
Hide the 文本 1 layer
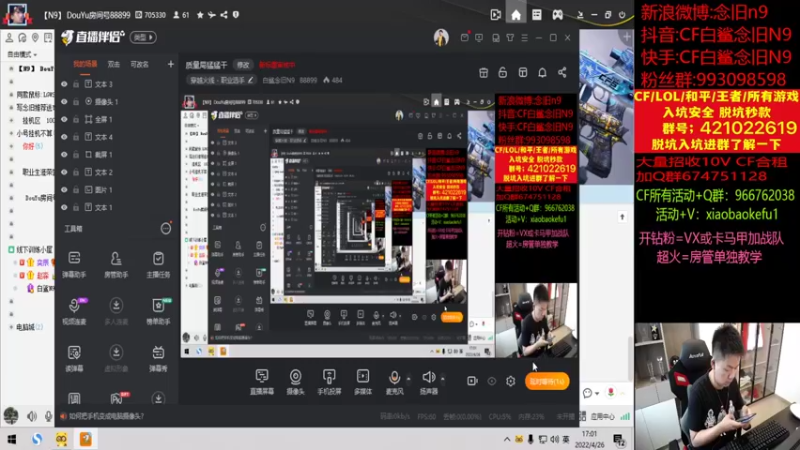64,208
